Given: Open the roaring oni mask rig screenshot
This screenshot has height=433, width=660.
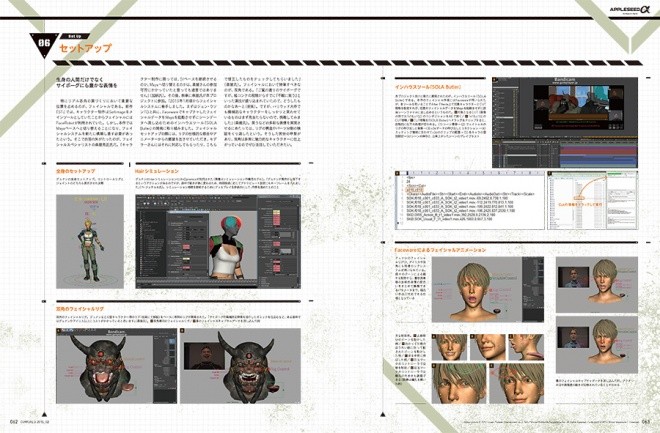Looking at the screenshot, I should coord(117,366).
